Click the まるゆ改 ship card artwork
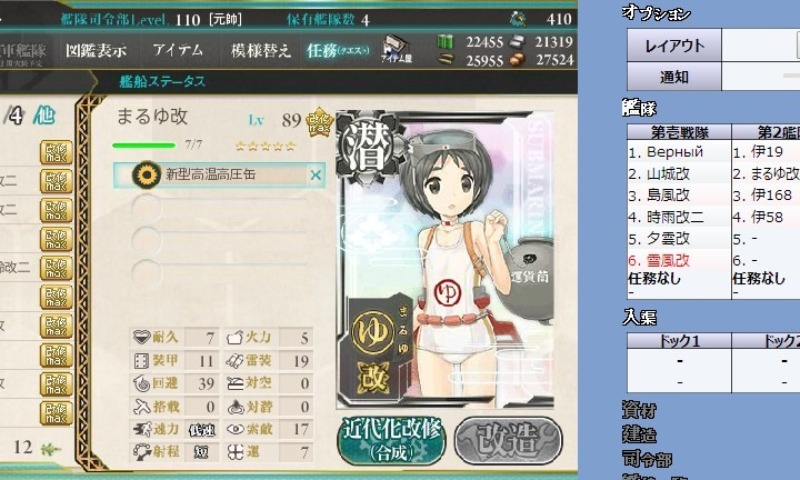 pyautogui.click(x=445, y=260)
